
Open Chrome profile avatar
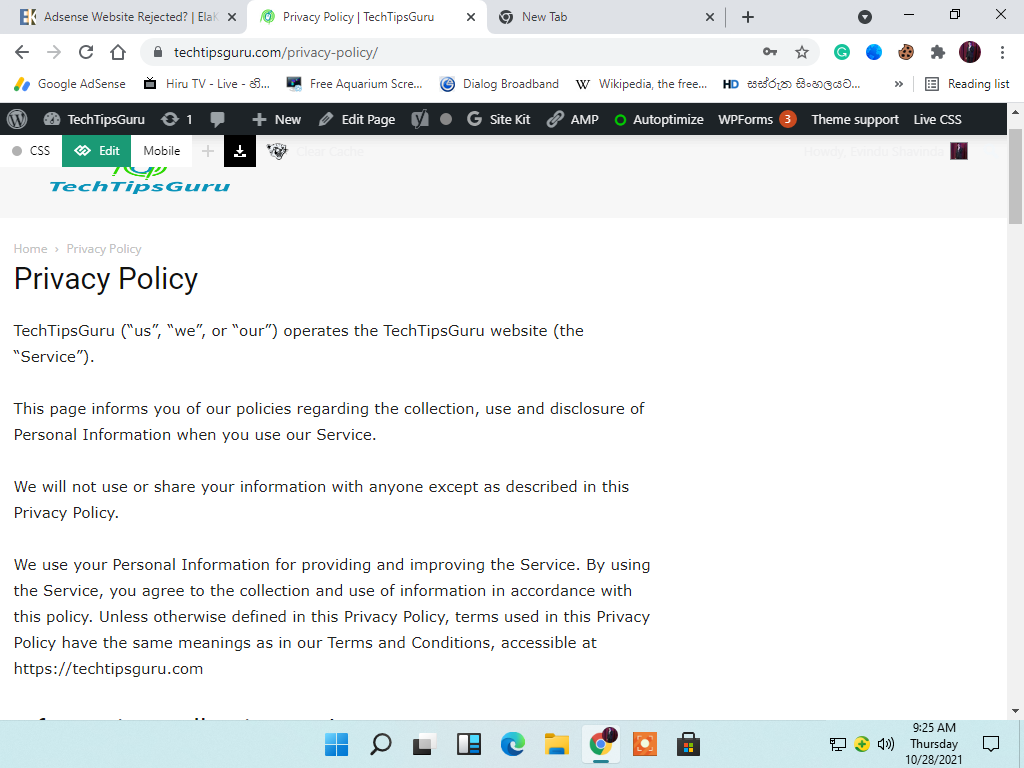pos(970,52)
